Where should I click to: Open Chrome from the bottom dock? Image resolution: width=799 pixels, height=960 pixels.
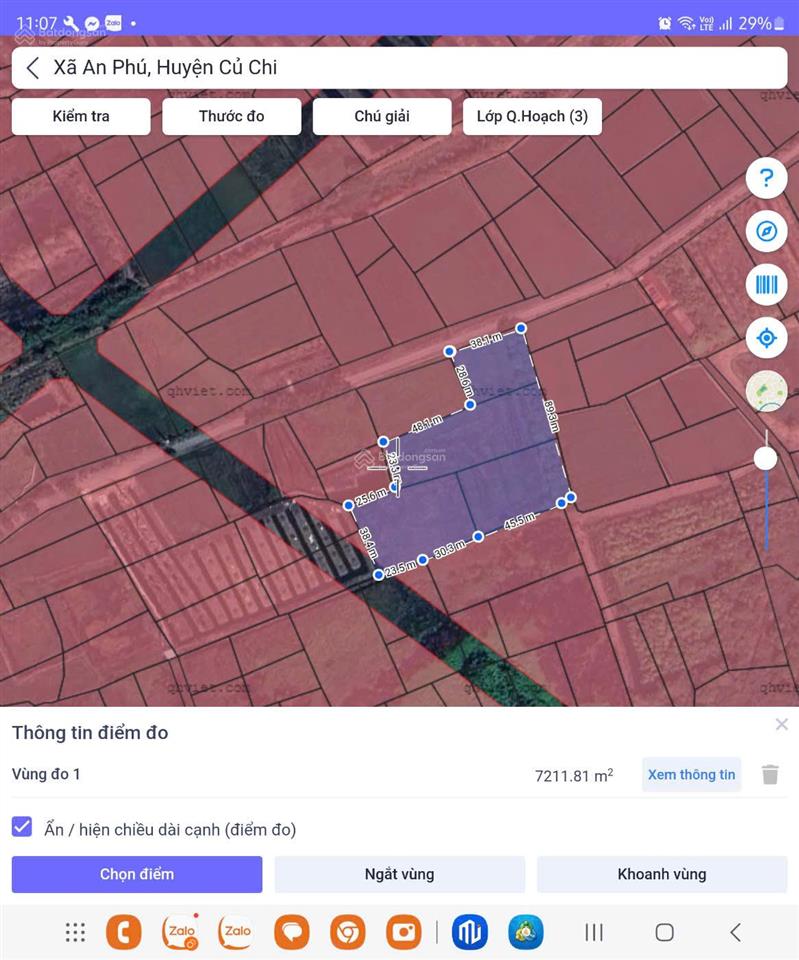pos(348,932)
